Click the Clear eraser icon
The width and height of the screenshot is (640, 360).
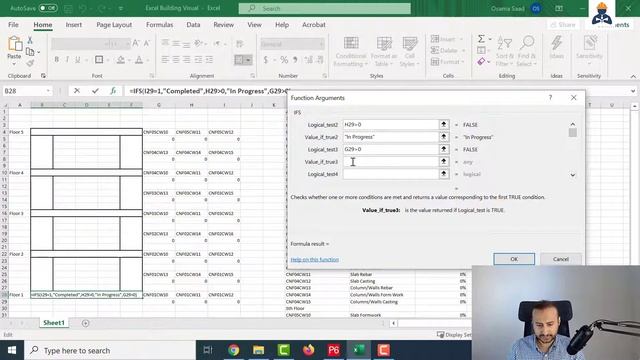[x=482, y=62]
